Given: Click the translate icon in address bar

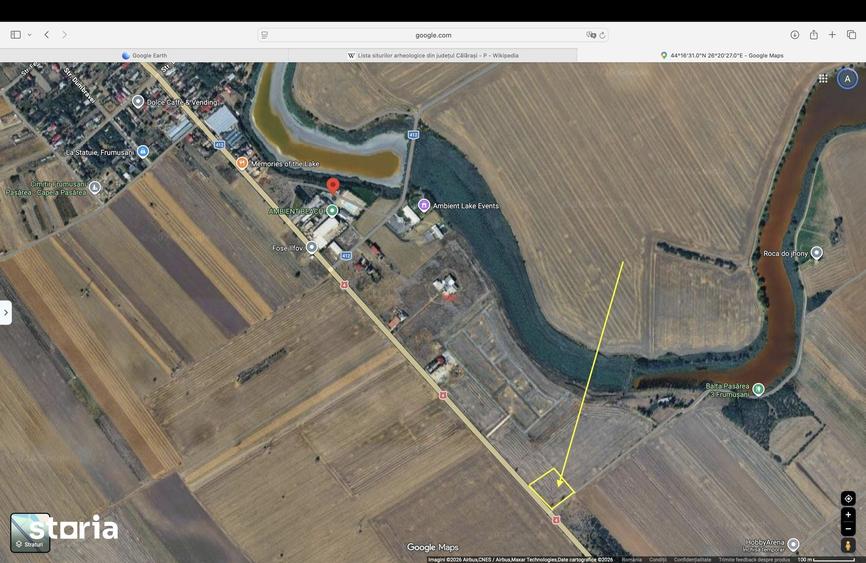Looking at the screenshot, I should [x=591, y=35].
